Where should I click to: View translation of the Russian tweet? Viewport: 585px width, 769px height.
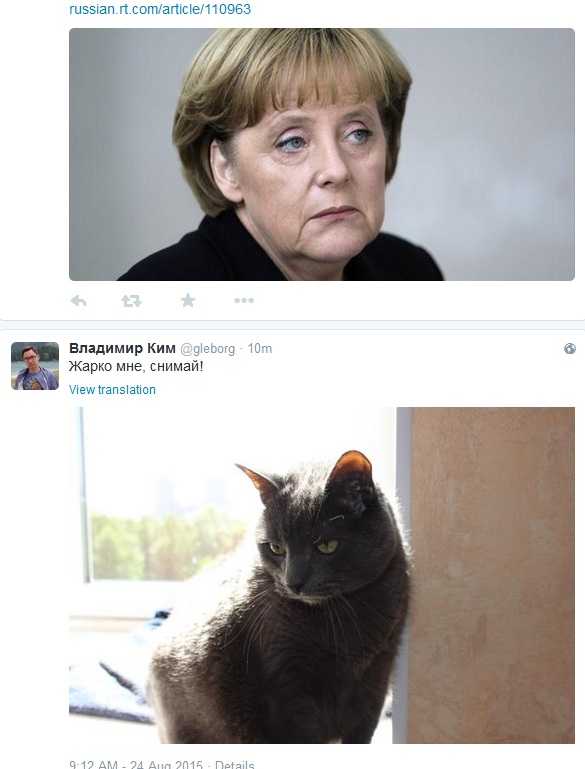click(x=112, y=389)
